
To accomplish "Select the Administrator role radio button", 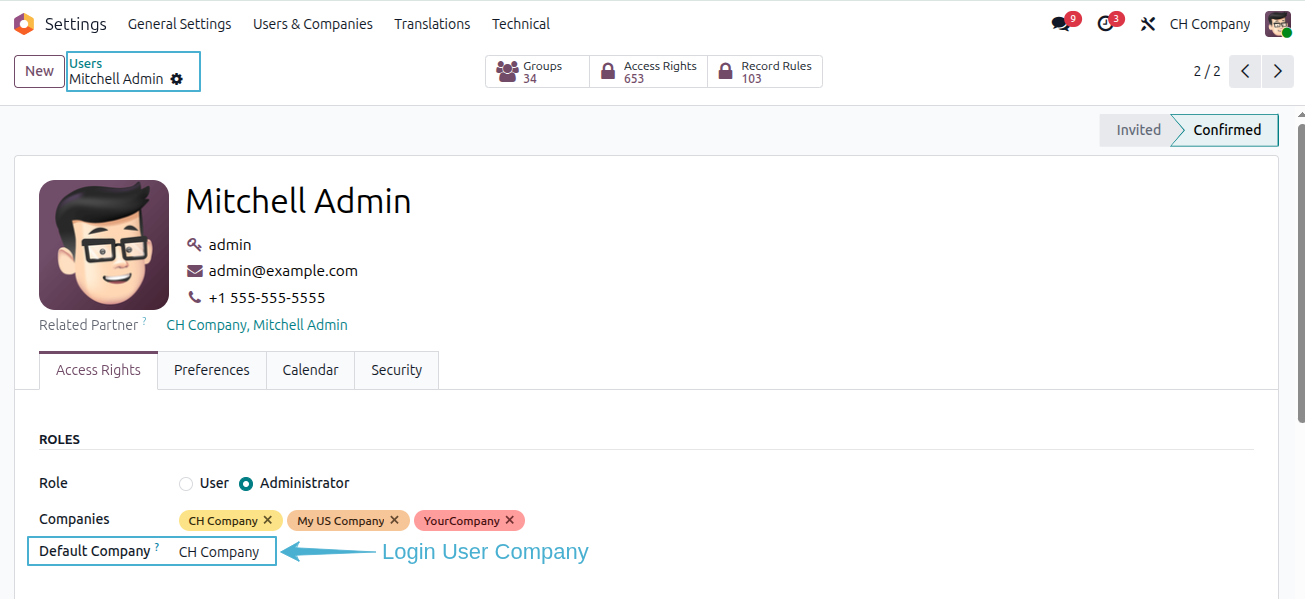I will point(246,483).
